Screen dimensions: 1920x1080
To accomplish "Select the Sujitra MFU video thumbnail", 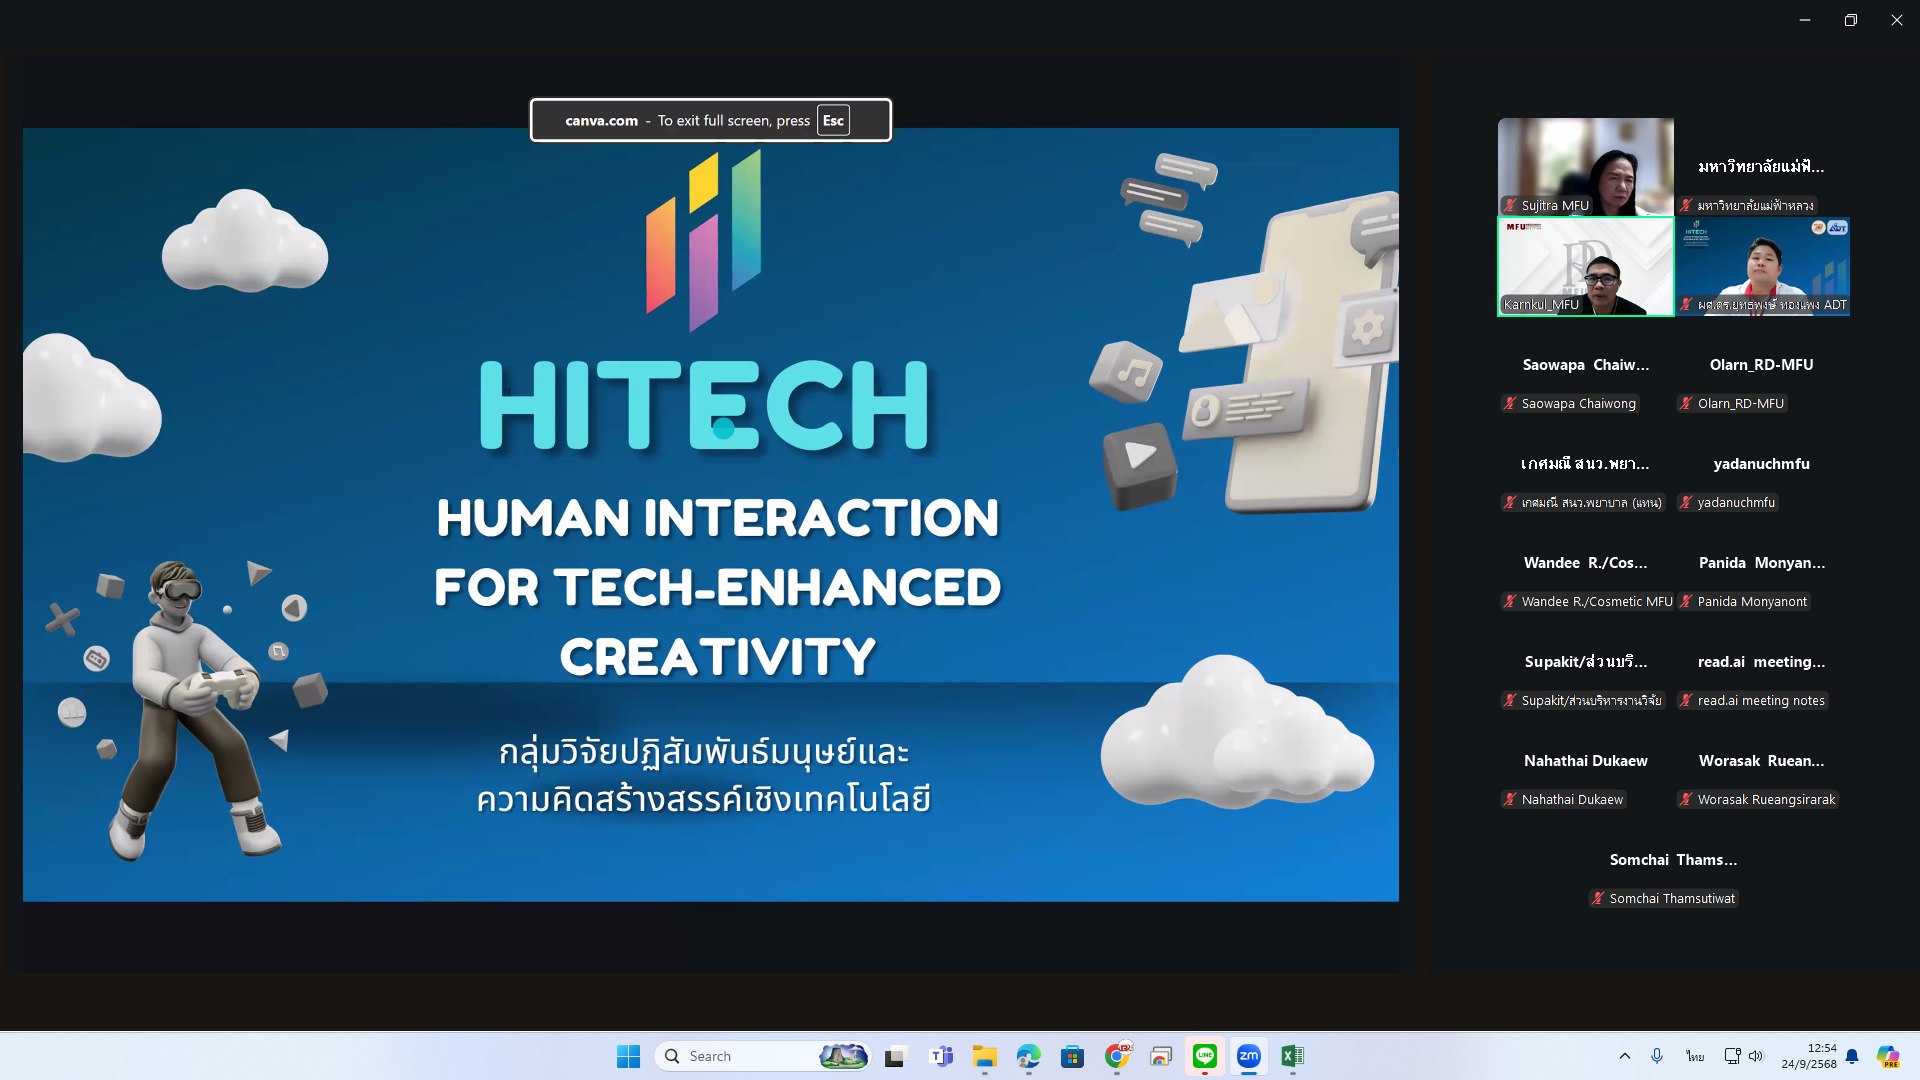I will pos(1586,167).
